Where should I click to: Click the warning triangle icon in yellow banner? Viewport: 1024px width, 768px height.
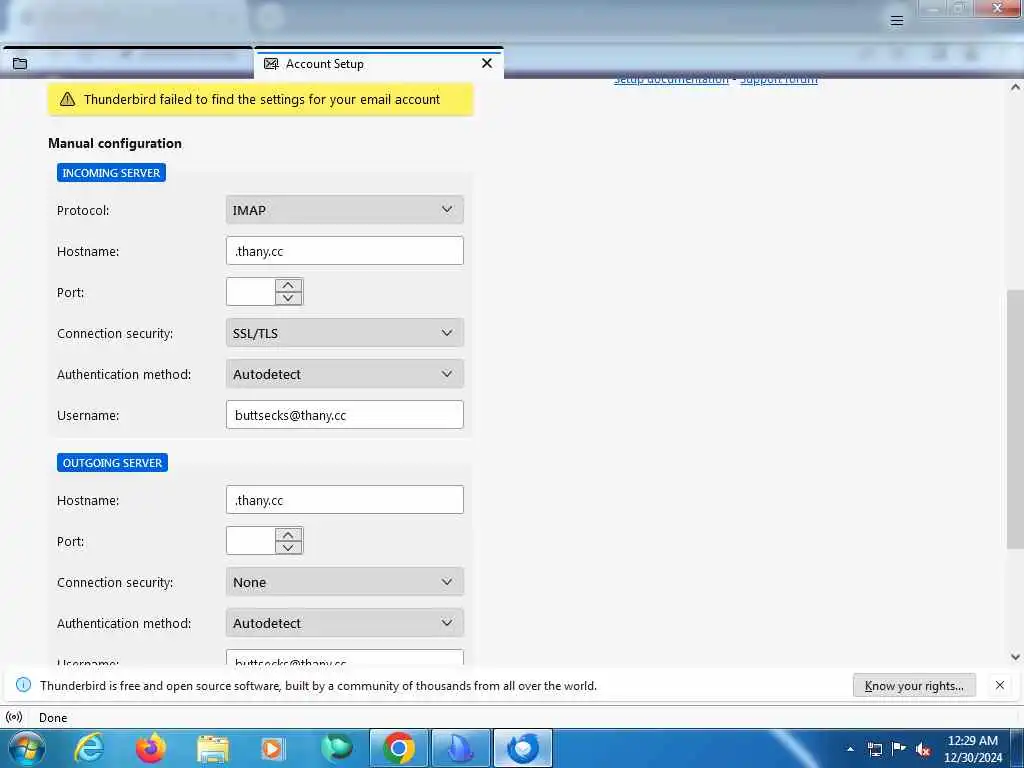(x=67, y=99)
